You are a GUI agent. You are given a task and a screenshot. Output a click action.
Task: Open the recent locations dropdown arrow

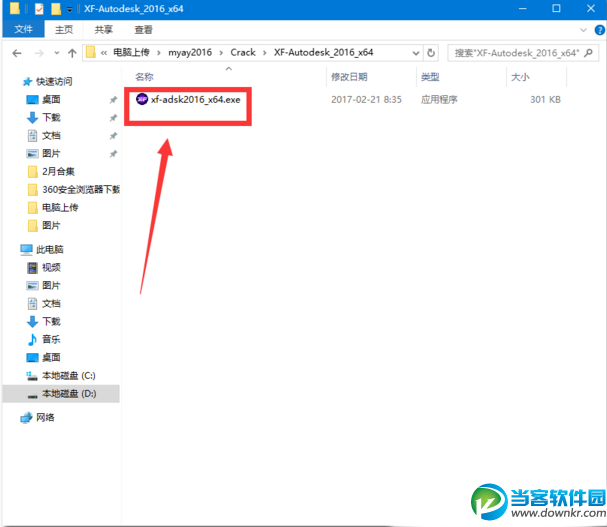click(x=57, y=53)
